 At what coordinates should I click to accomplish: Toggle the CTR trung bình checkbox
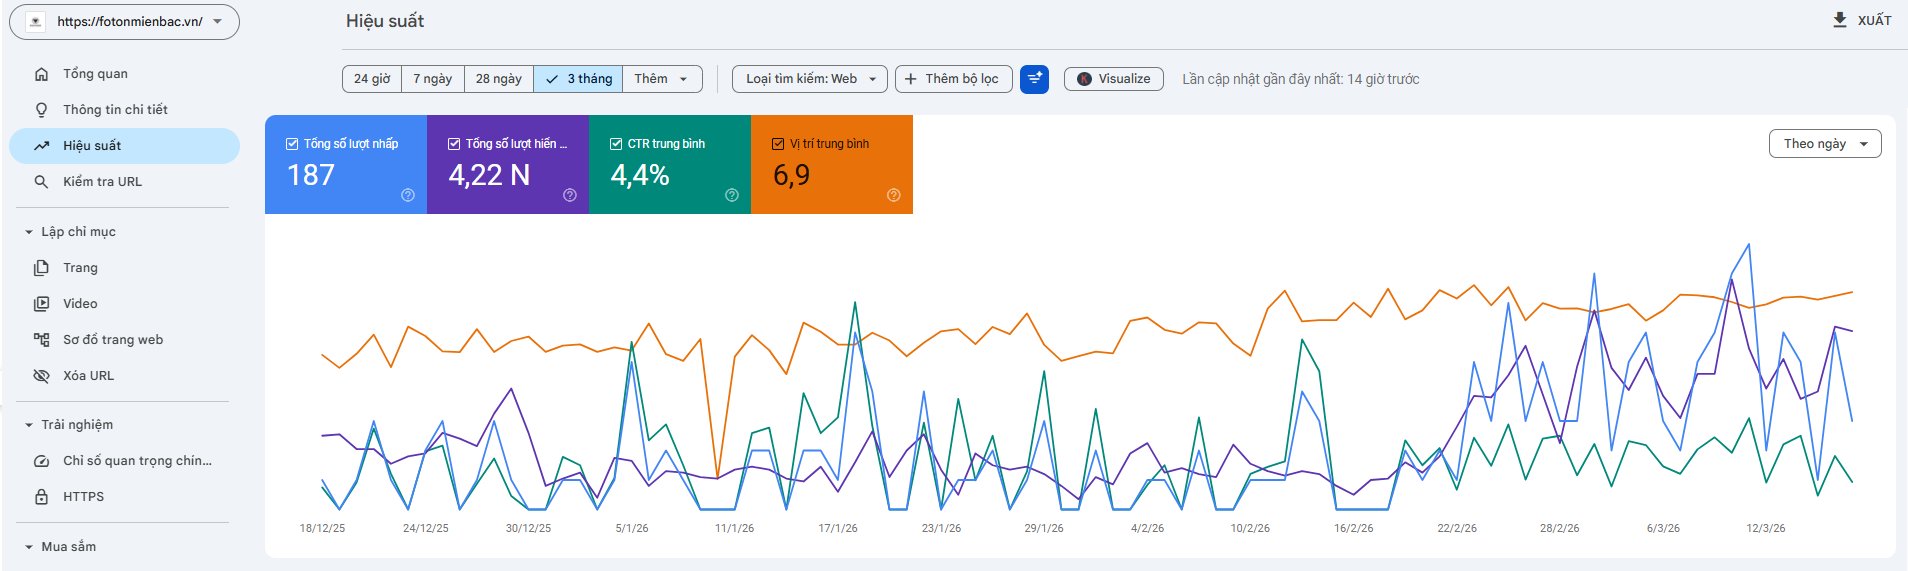click(x=616, y=144)
